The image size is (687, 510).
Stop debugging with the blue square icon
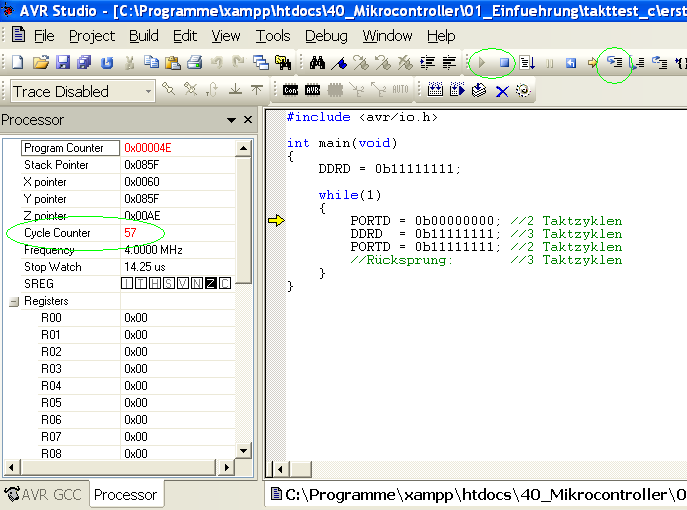tap(504, 63)
